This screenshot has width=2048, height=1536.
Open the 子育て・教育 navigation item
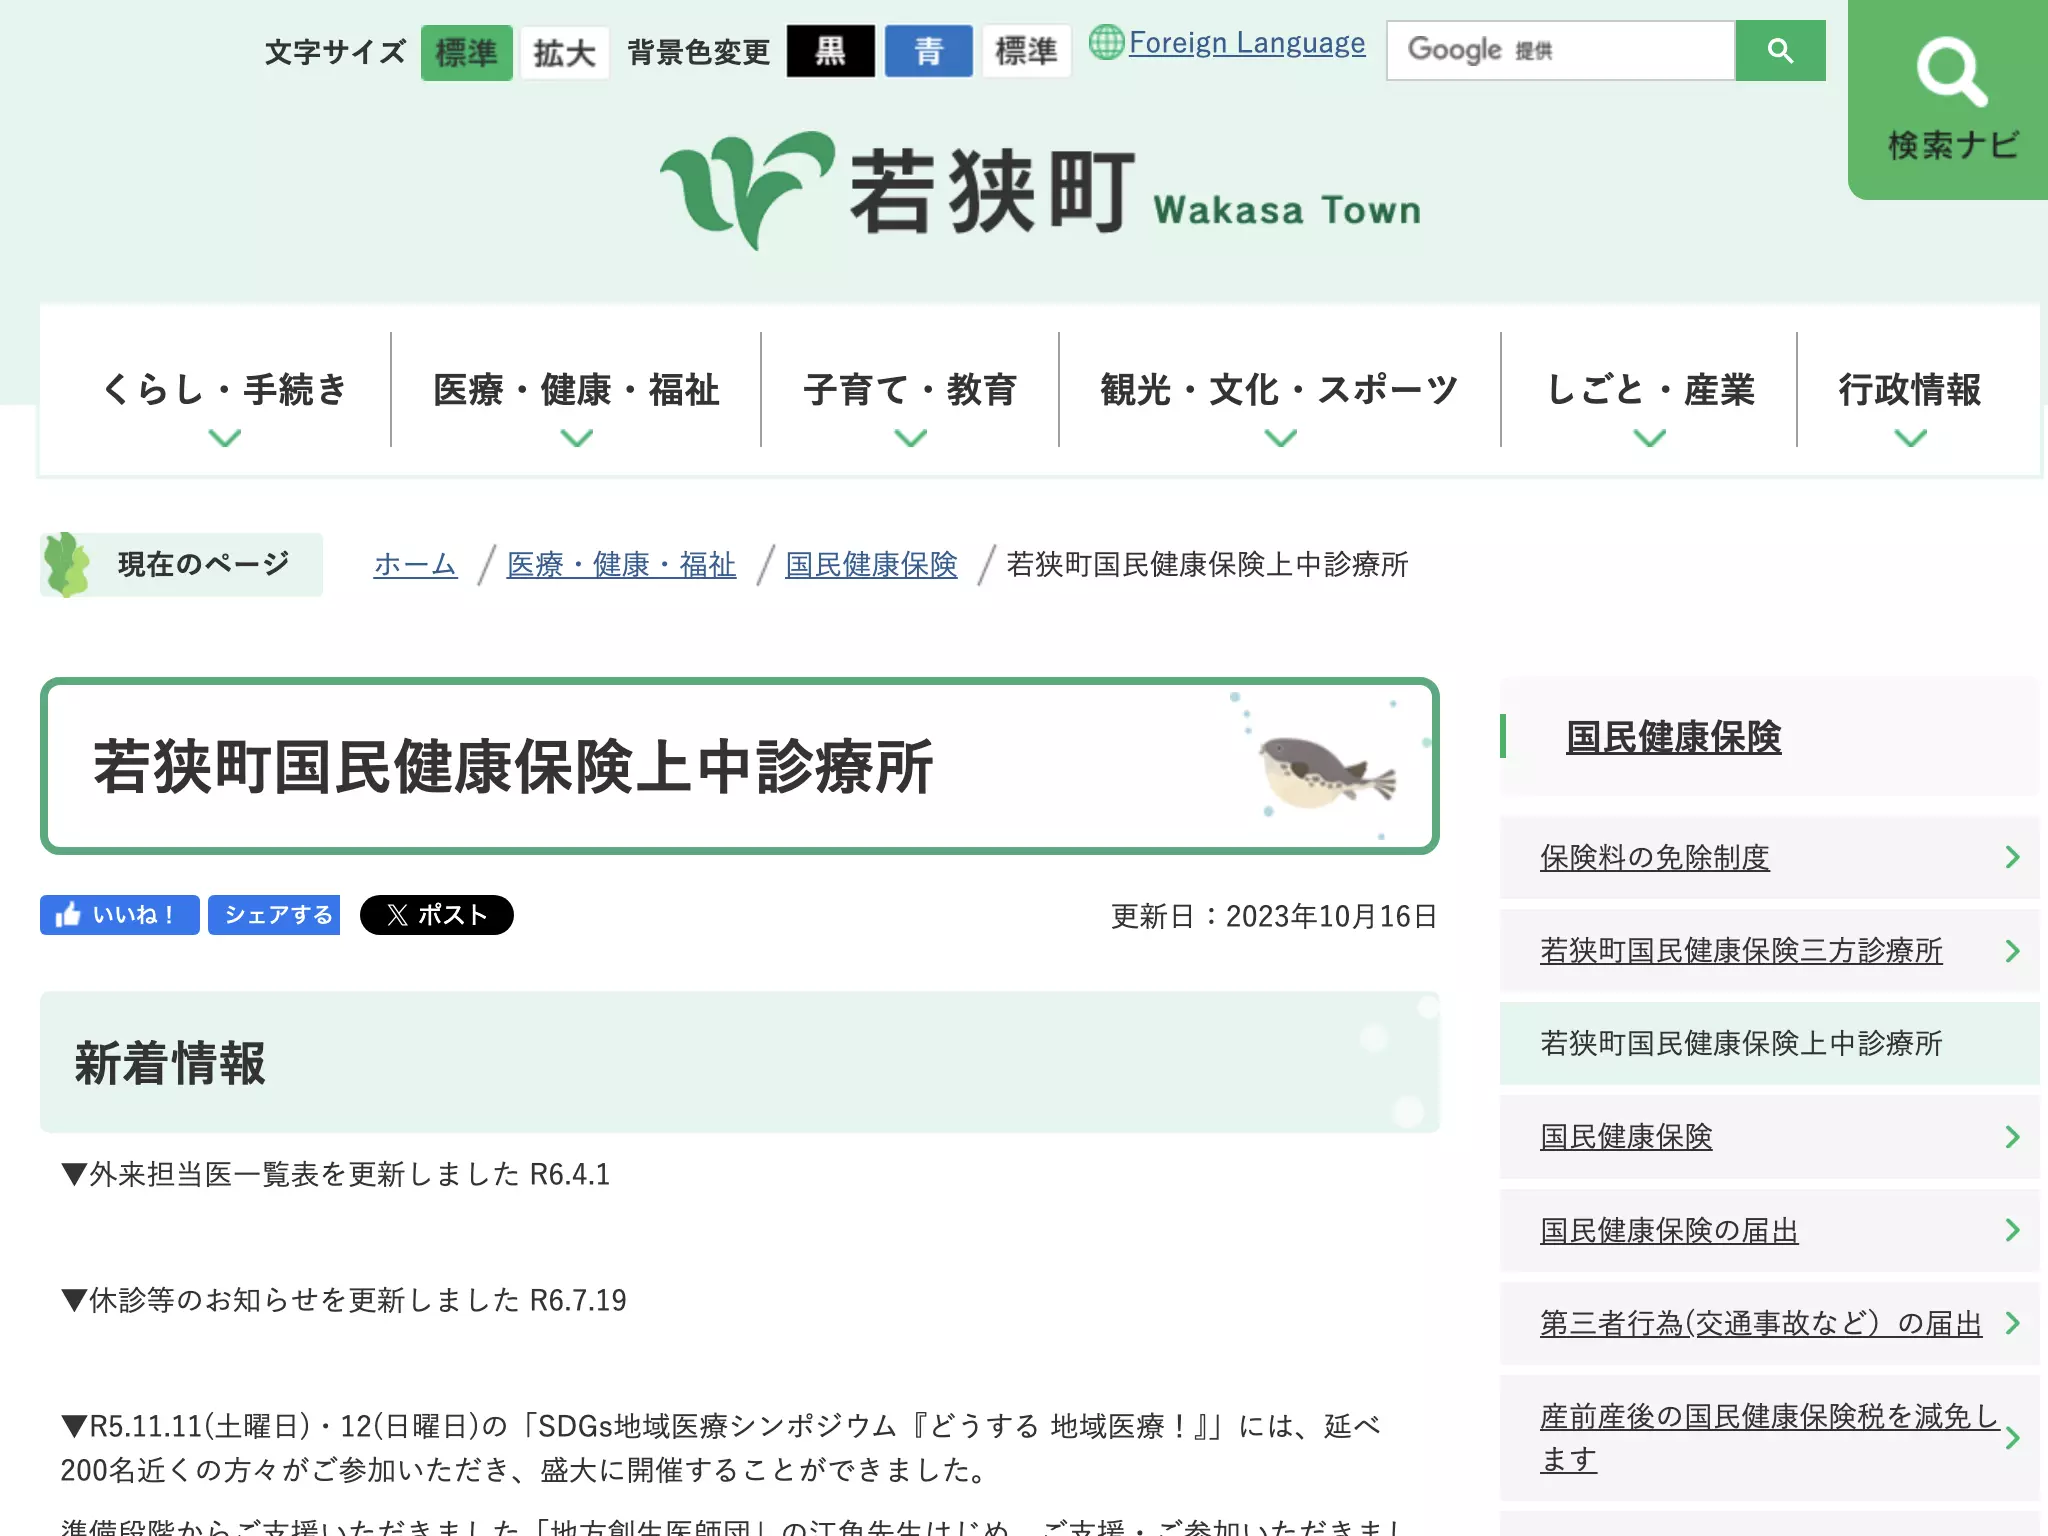(x=910, y=390)
